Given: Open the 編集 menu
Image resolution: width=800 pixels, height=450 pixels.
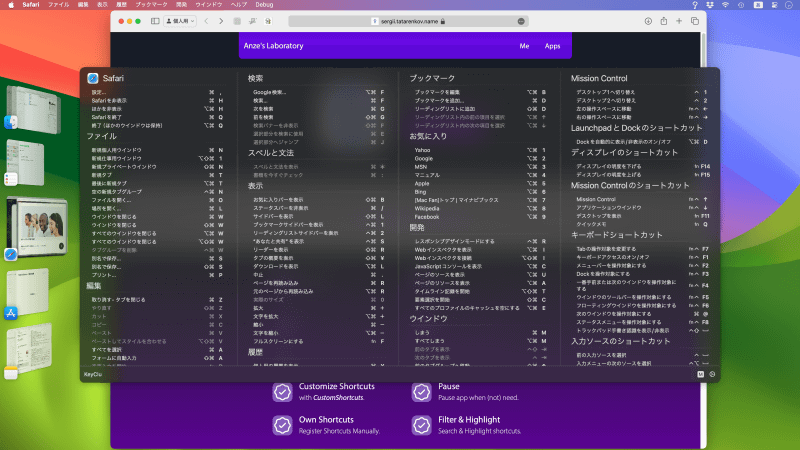Looking at the screenshot, I should pos(83,5).
